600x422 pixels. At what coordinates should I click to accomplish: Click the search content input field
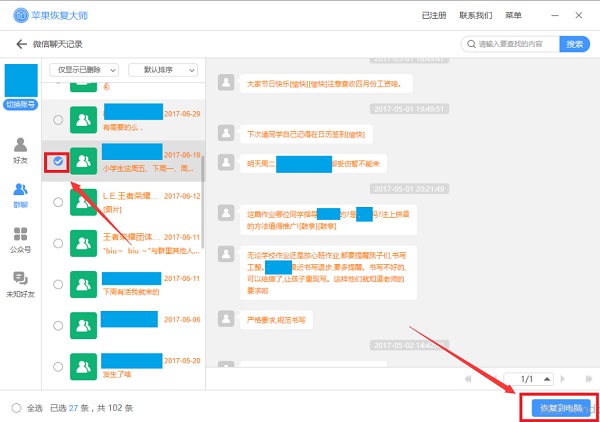[x=515, y=45]
